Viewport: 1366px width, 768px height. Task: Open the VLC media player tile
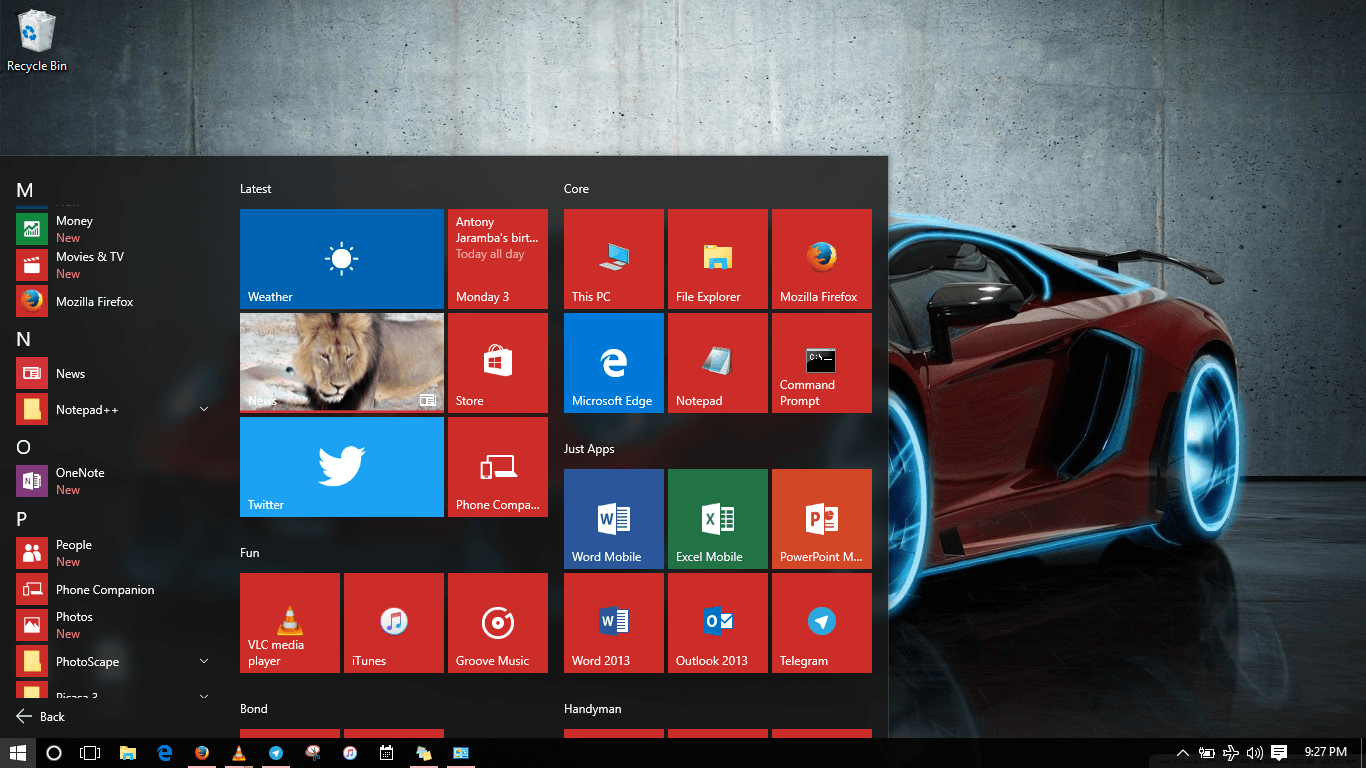click(x=290, y=623)
